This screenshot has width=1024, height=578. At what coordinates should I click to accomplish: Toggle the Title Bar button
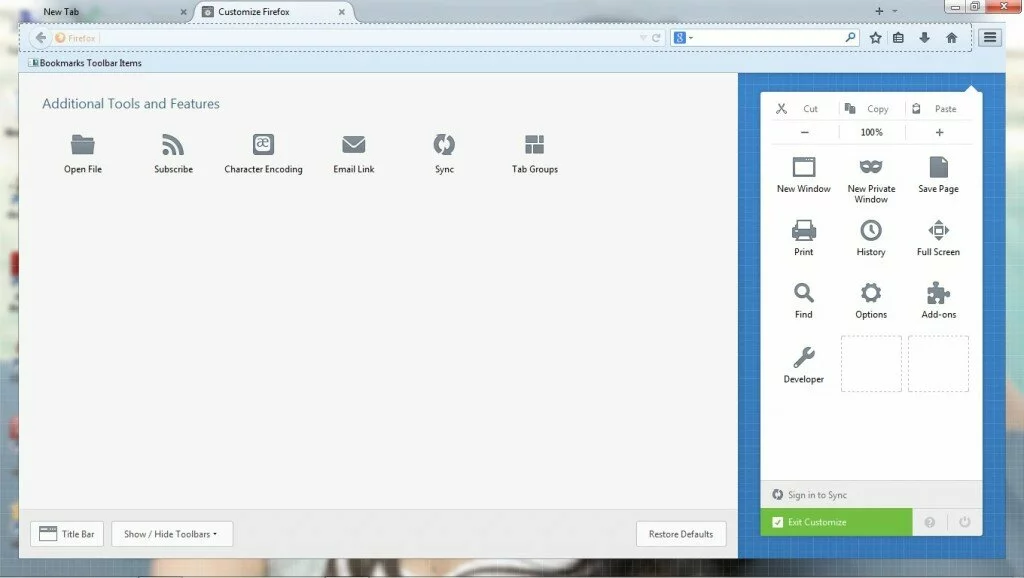pos(67,534)
